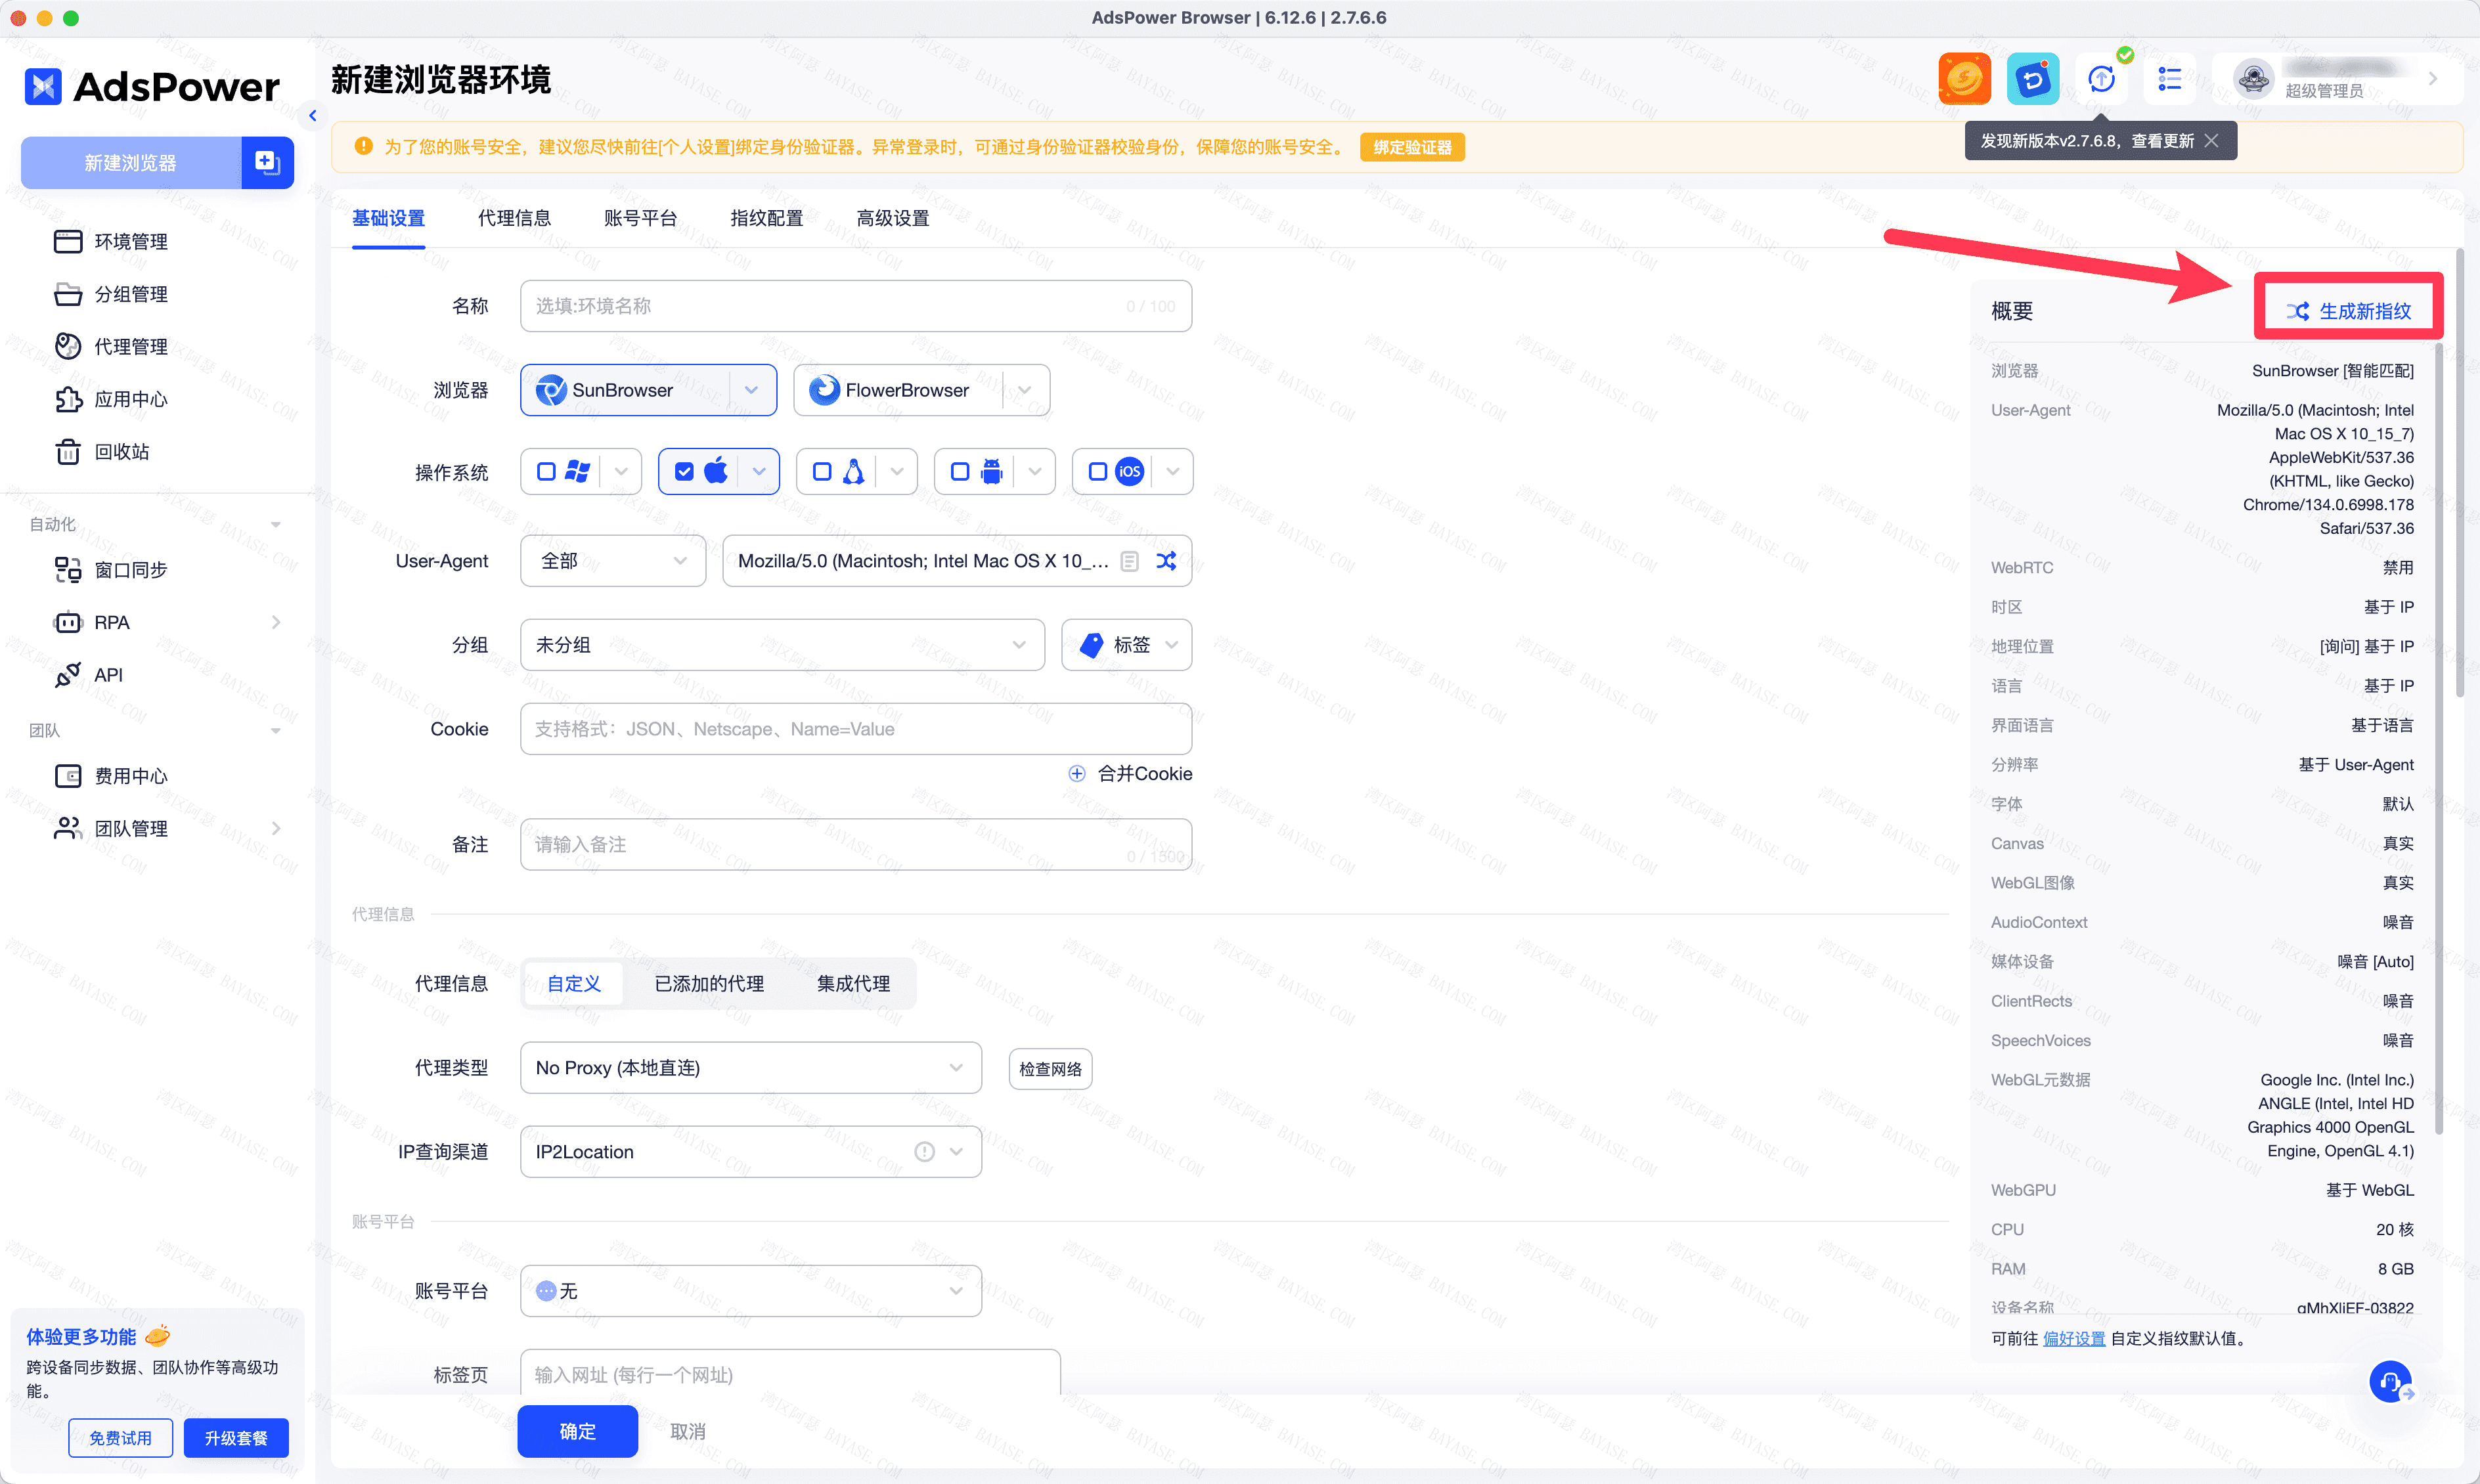This screenshot has height=1484, width=2480.
Task: Click the overview panel scrollbar
Action: [x=2439, y=740]
